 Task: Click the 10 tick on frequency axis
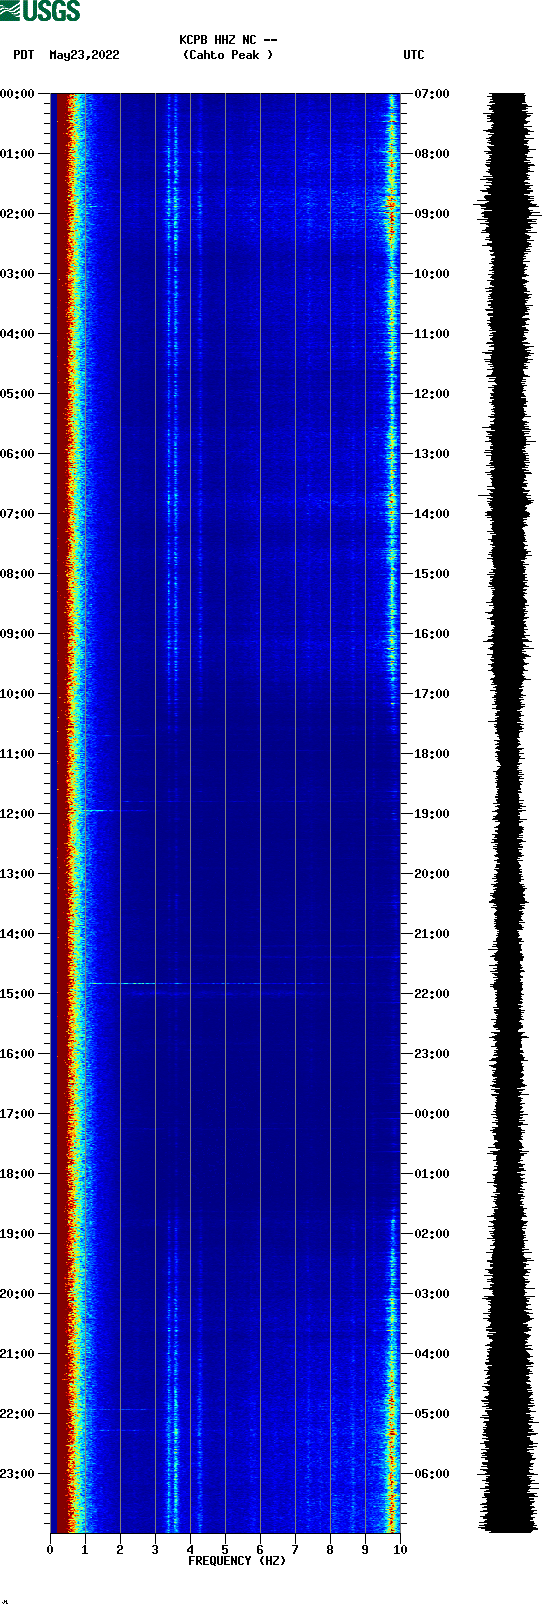pos(400,1550)
